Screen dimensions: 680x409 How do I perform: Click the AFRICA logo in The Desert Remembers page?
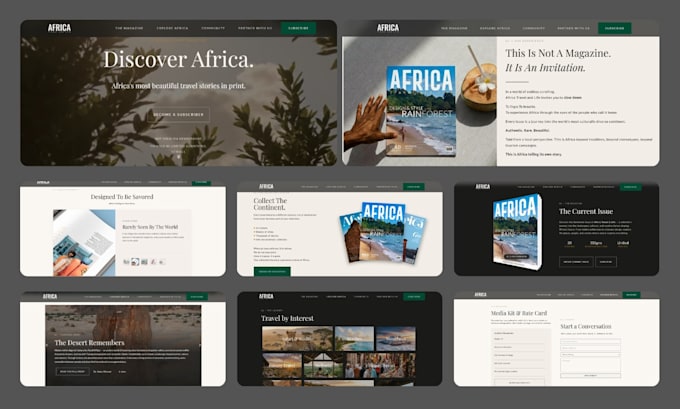50,296
